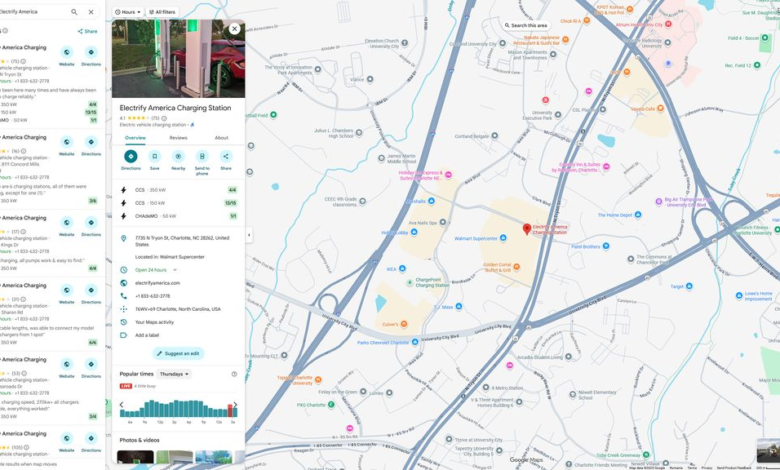The width and height of the screenshot is (780, 470).
Task: Save this charging station
Action: 154,157
